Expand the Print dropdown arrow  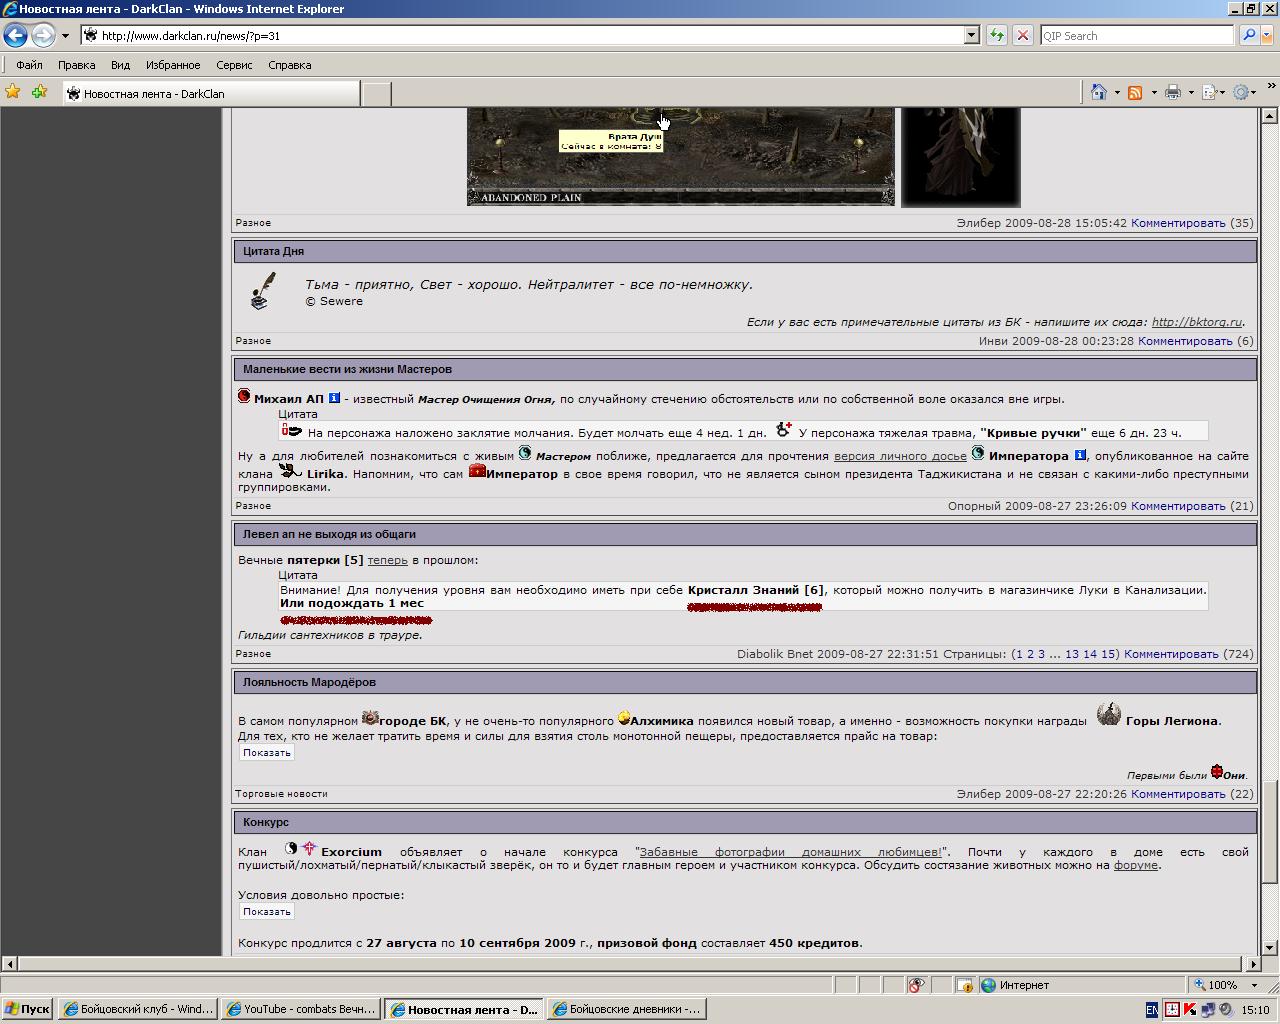point(1190,93)
